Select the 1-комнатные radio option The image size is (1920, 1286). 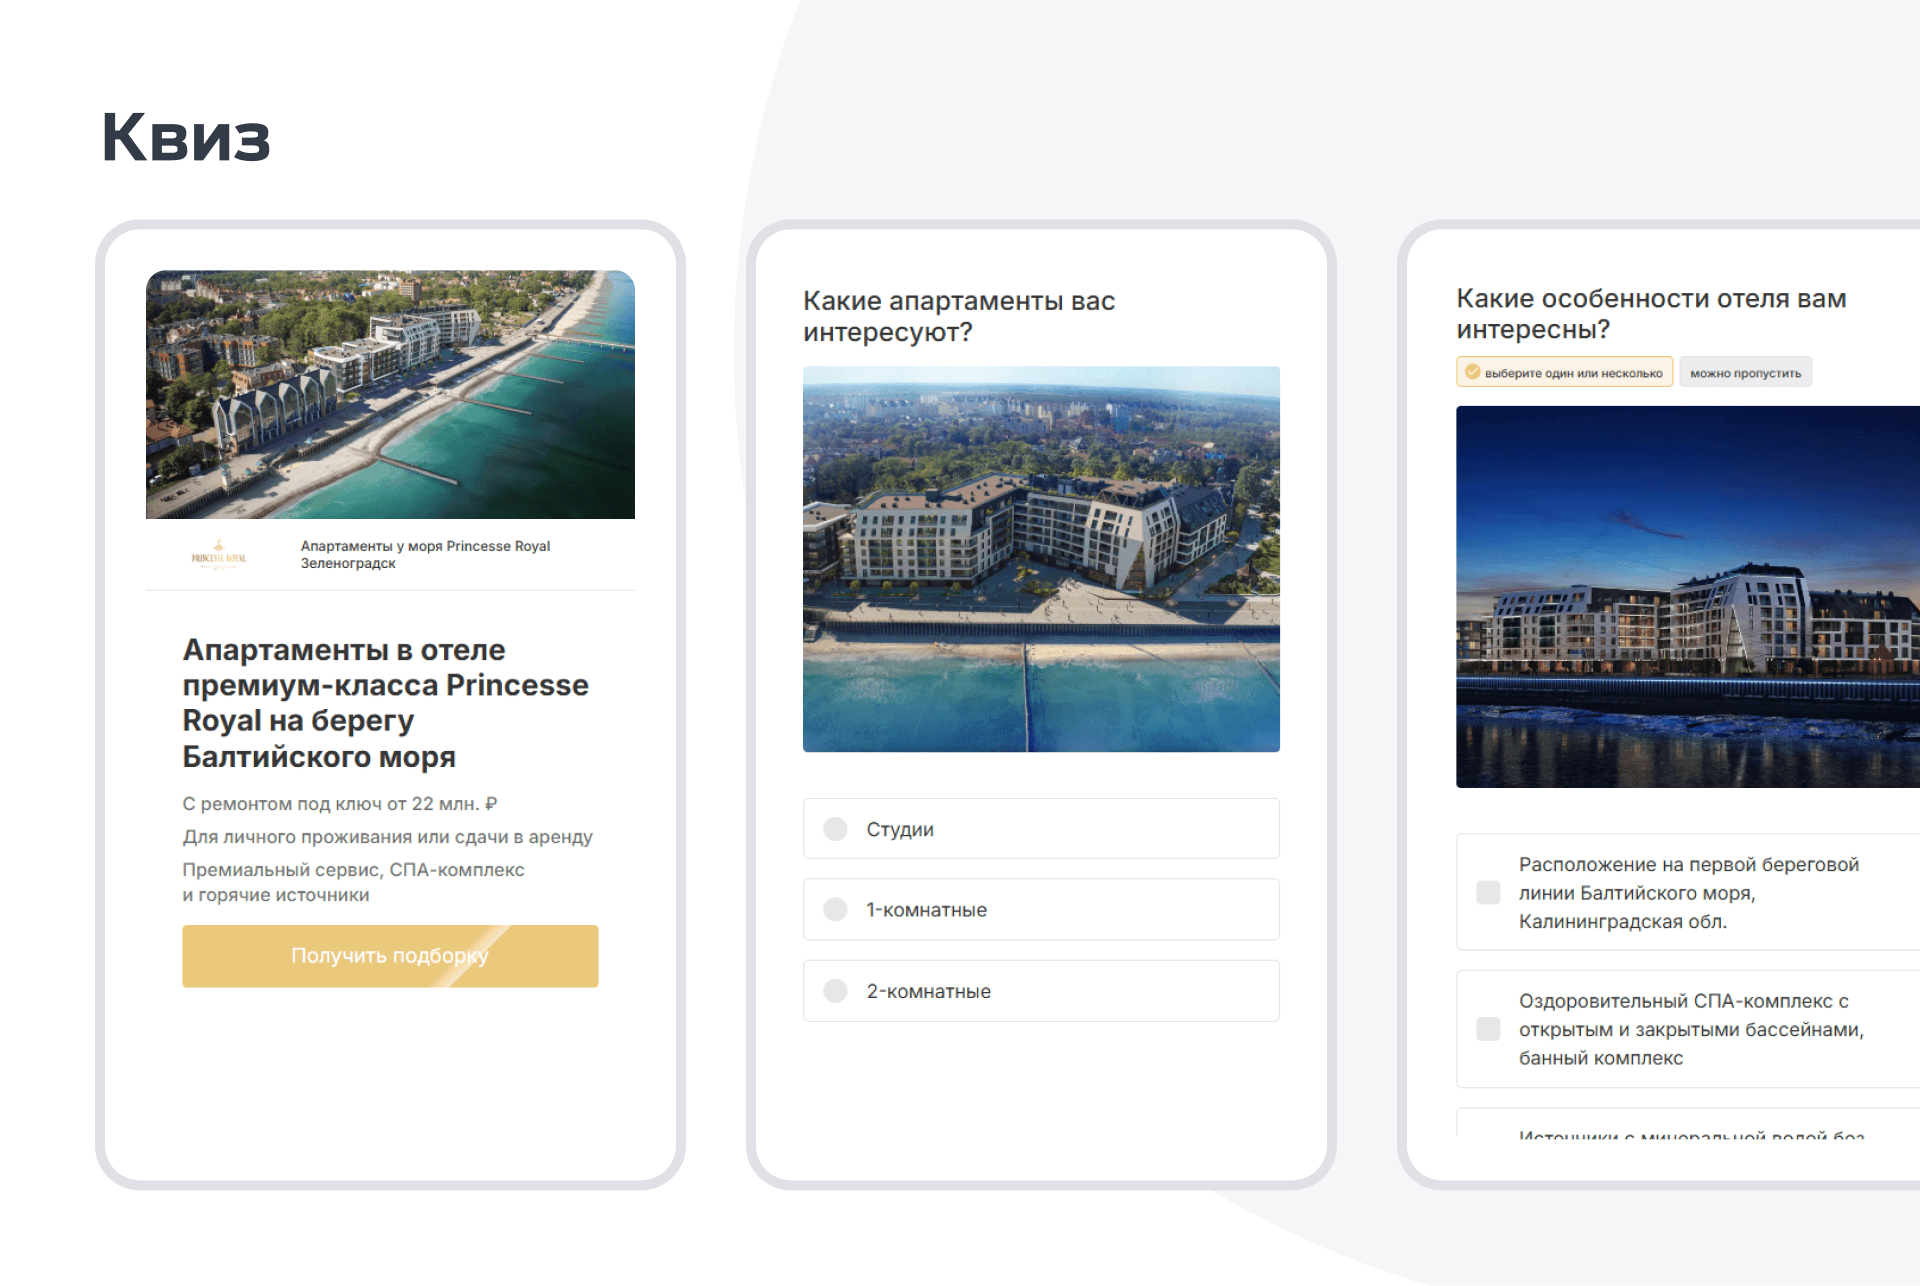coord(836,909)
